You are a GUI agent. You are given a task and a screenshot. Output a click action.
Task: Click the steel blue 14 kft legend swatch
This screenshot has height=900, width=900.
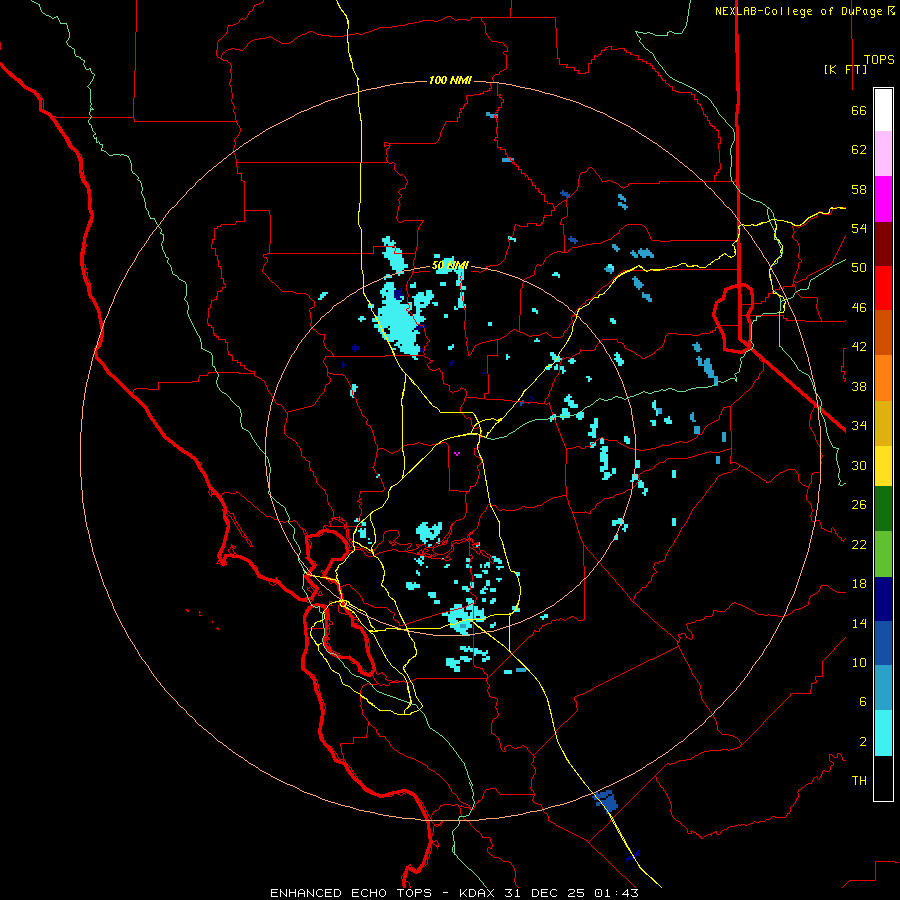coord(883,688)
